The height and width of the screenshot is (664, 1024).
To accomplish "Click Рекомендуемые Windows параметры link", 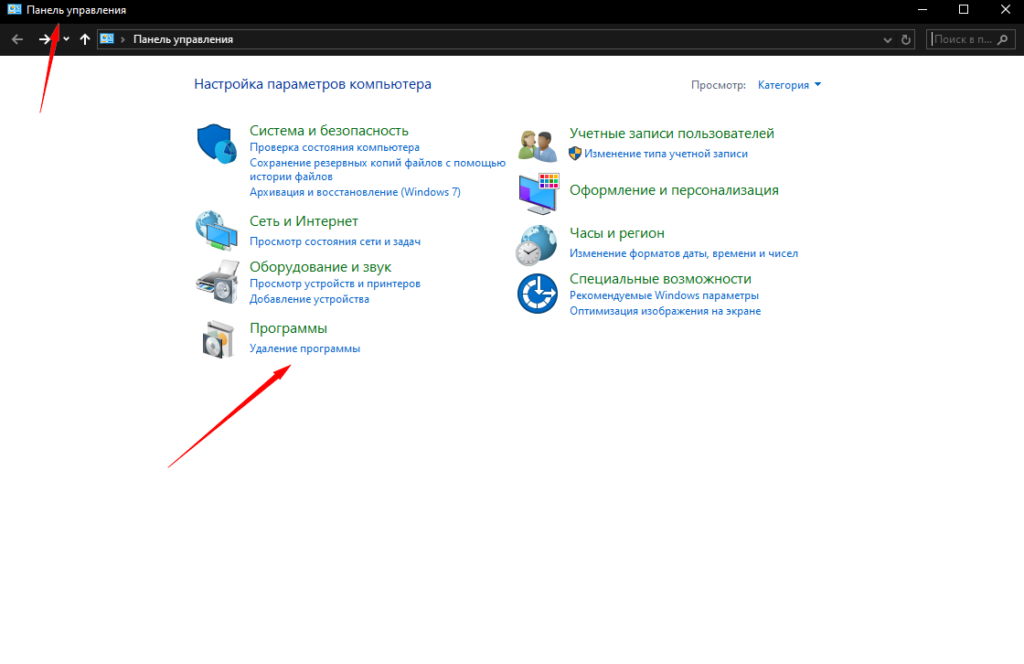I will click(664, 296).
